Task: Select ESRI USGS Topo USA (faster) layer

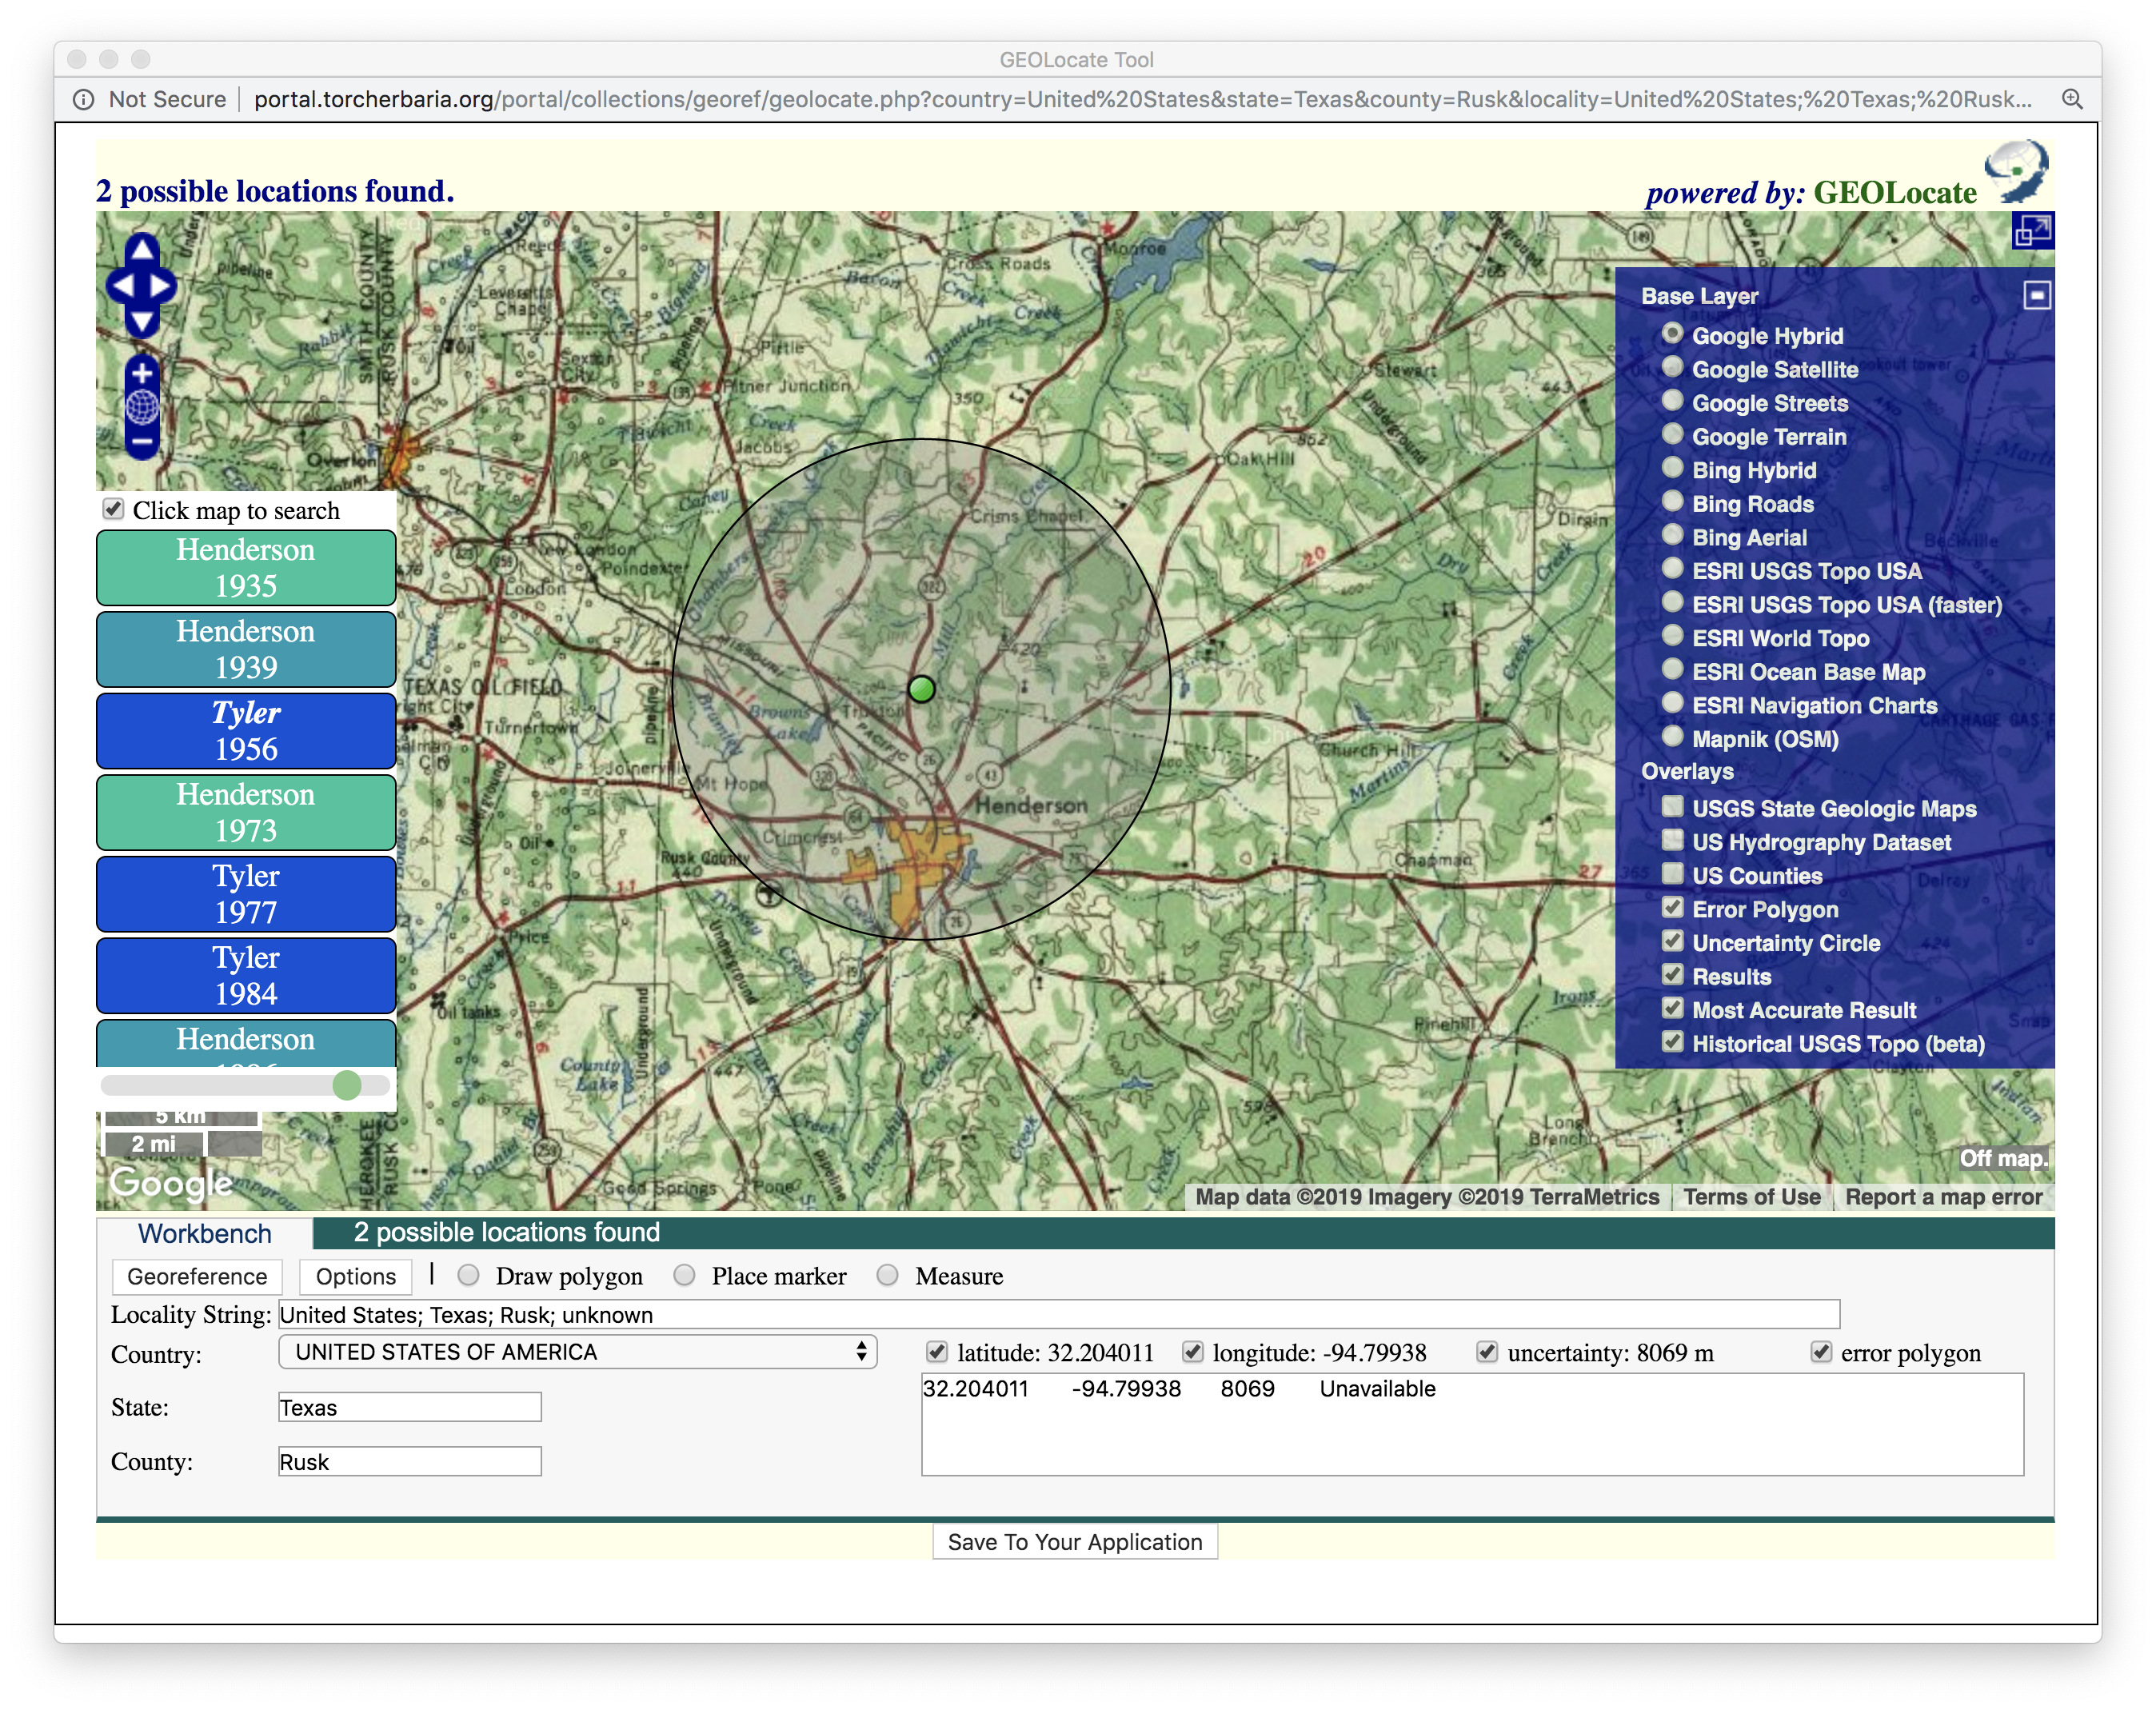Action: pos(1672,602)
